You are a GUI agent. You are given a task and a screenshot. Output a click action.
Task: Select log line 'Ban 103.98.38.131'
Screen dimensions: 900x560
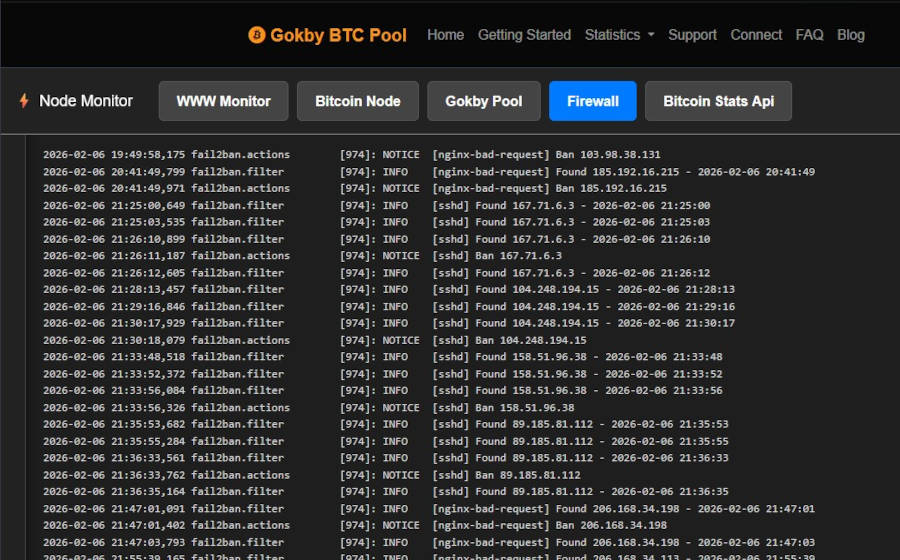click(x=351, y=154)
